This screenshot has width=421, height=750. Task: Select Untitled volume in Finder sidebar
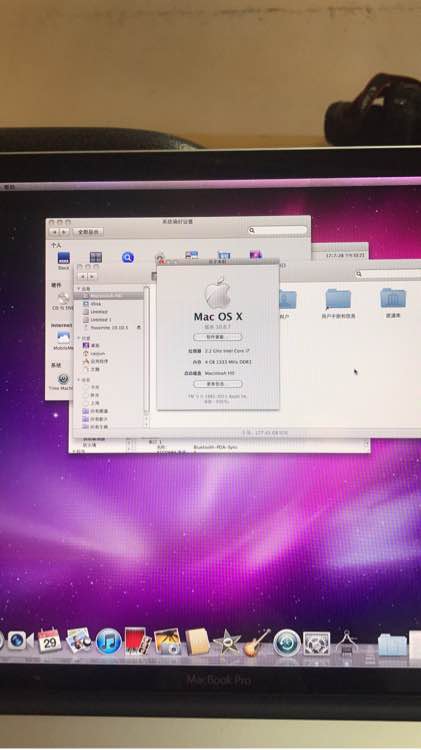pos(111,311)
